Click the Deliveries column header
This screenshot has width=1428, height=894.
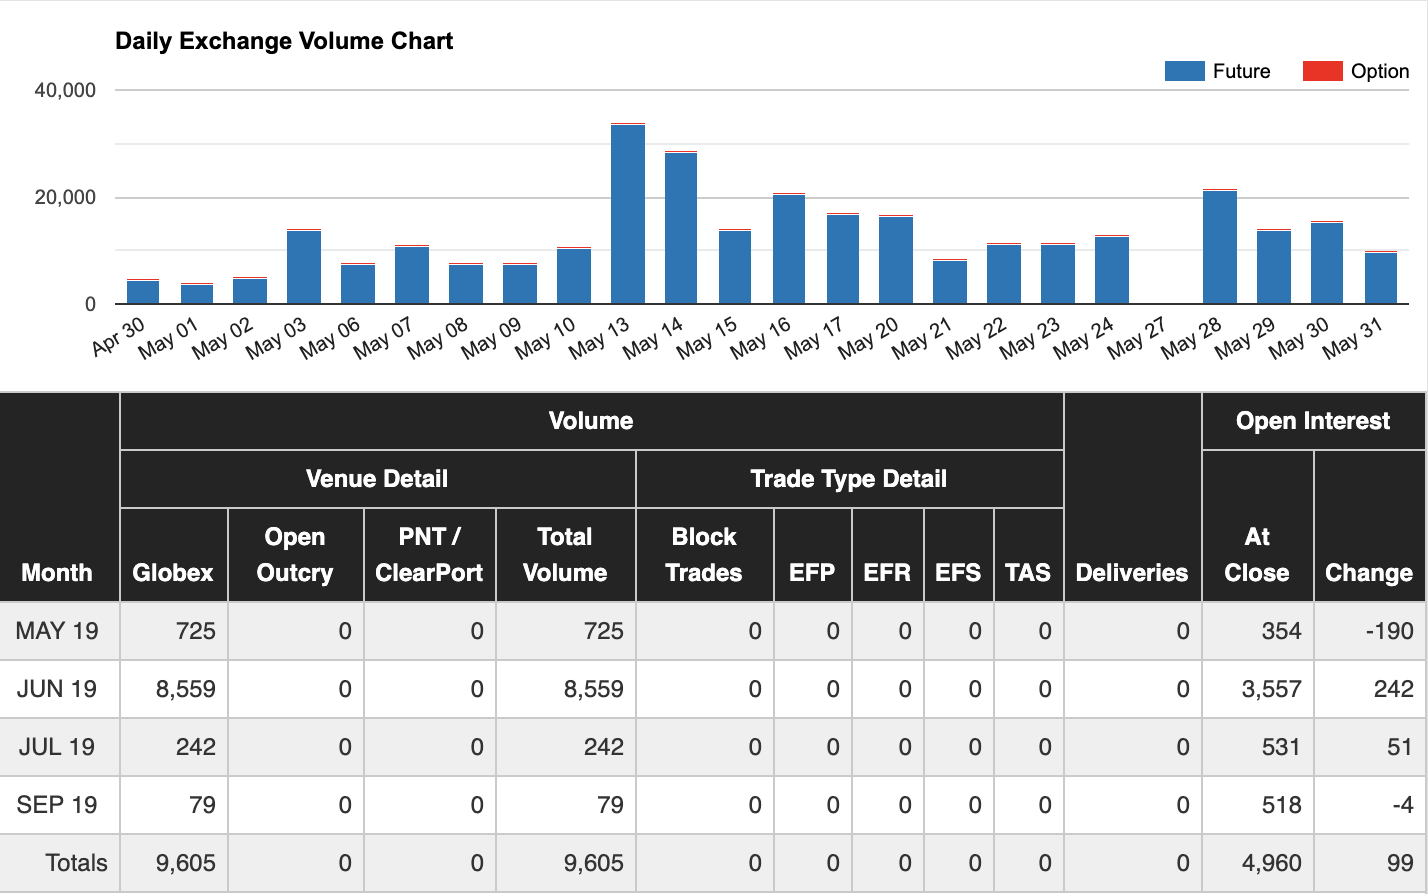tap(1132, 572)
